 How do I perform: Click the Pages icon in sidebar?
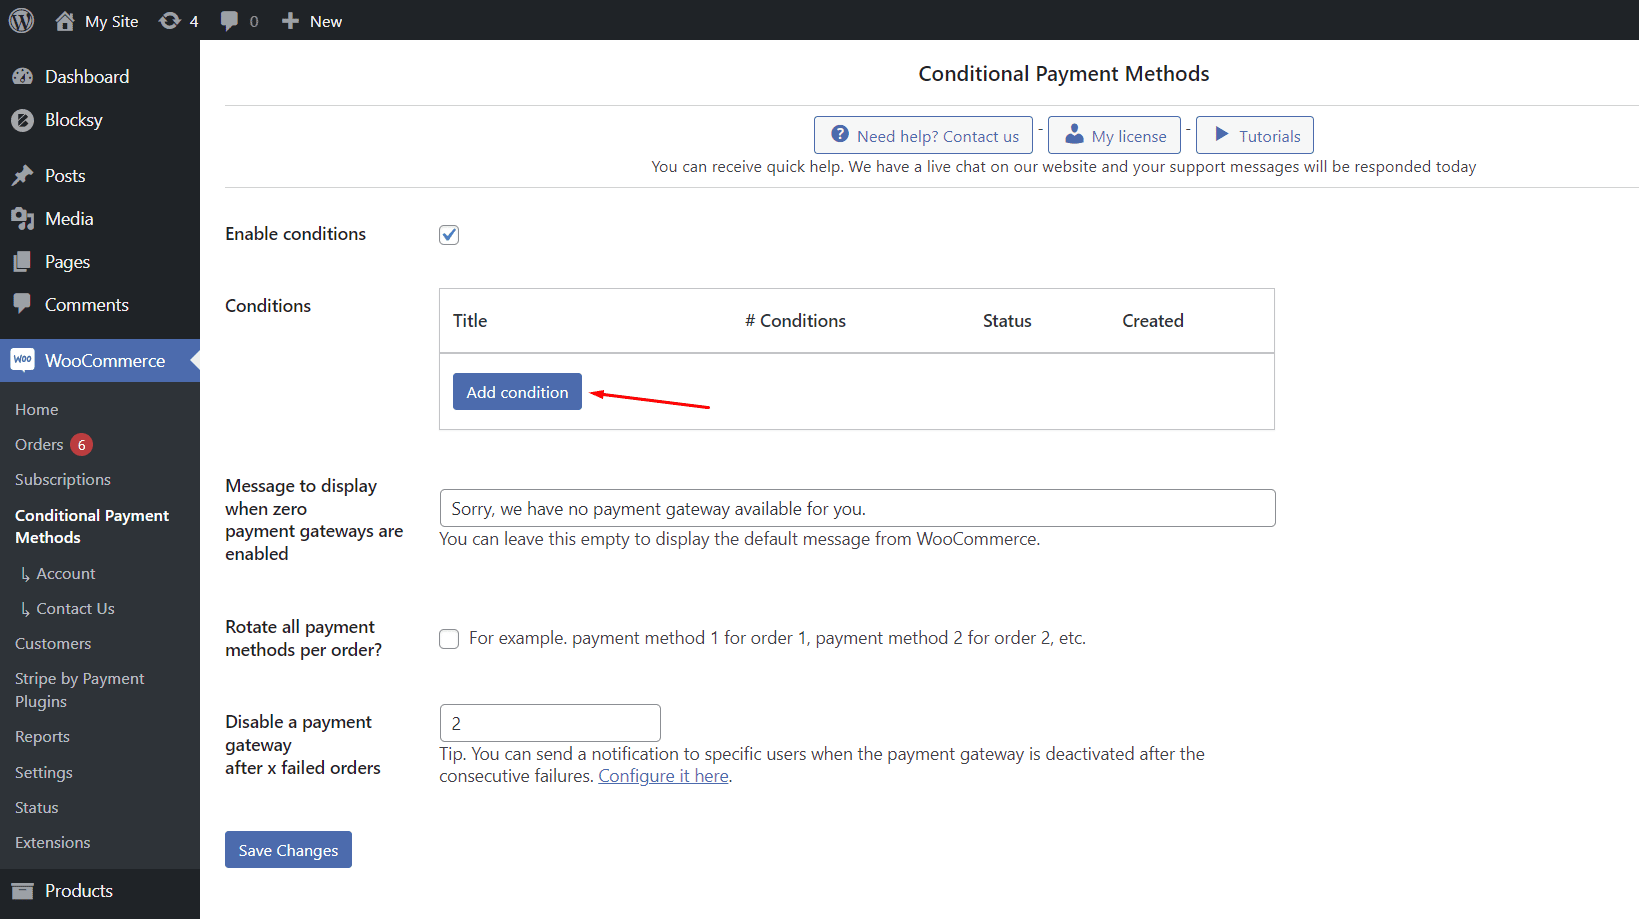22,262
